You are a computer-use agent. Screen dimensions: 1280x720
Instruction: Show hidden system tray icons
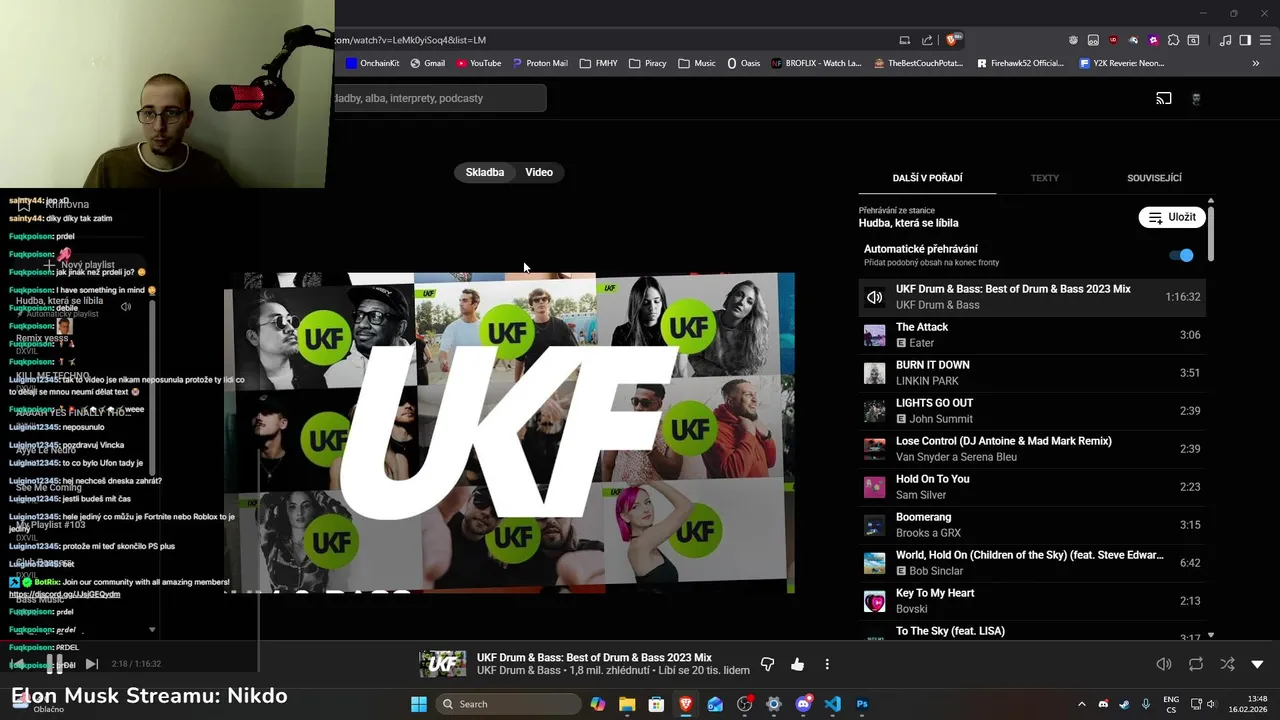1081,704
